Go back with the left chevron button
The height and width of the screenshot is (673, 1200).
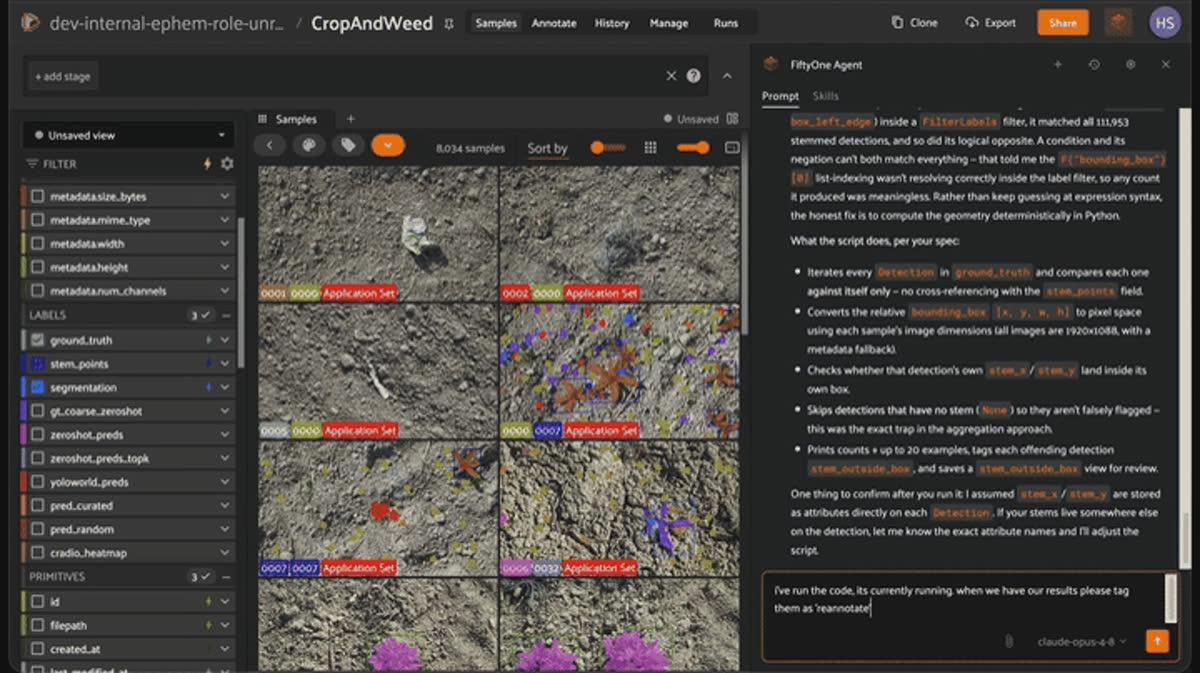click(270, 146)
